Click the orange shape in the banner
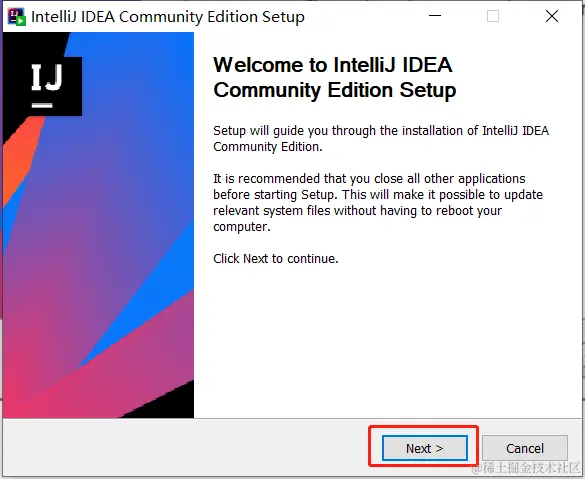Screen dimensions: 585x479 click(x=21, y=159)
